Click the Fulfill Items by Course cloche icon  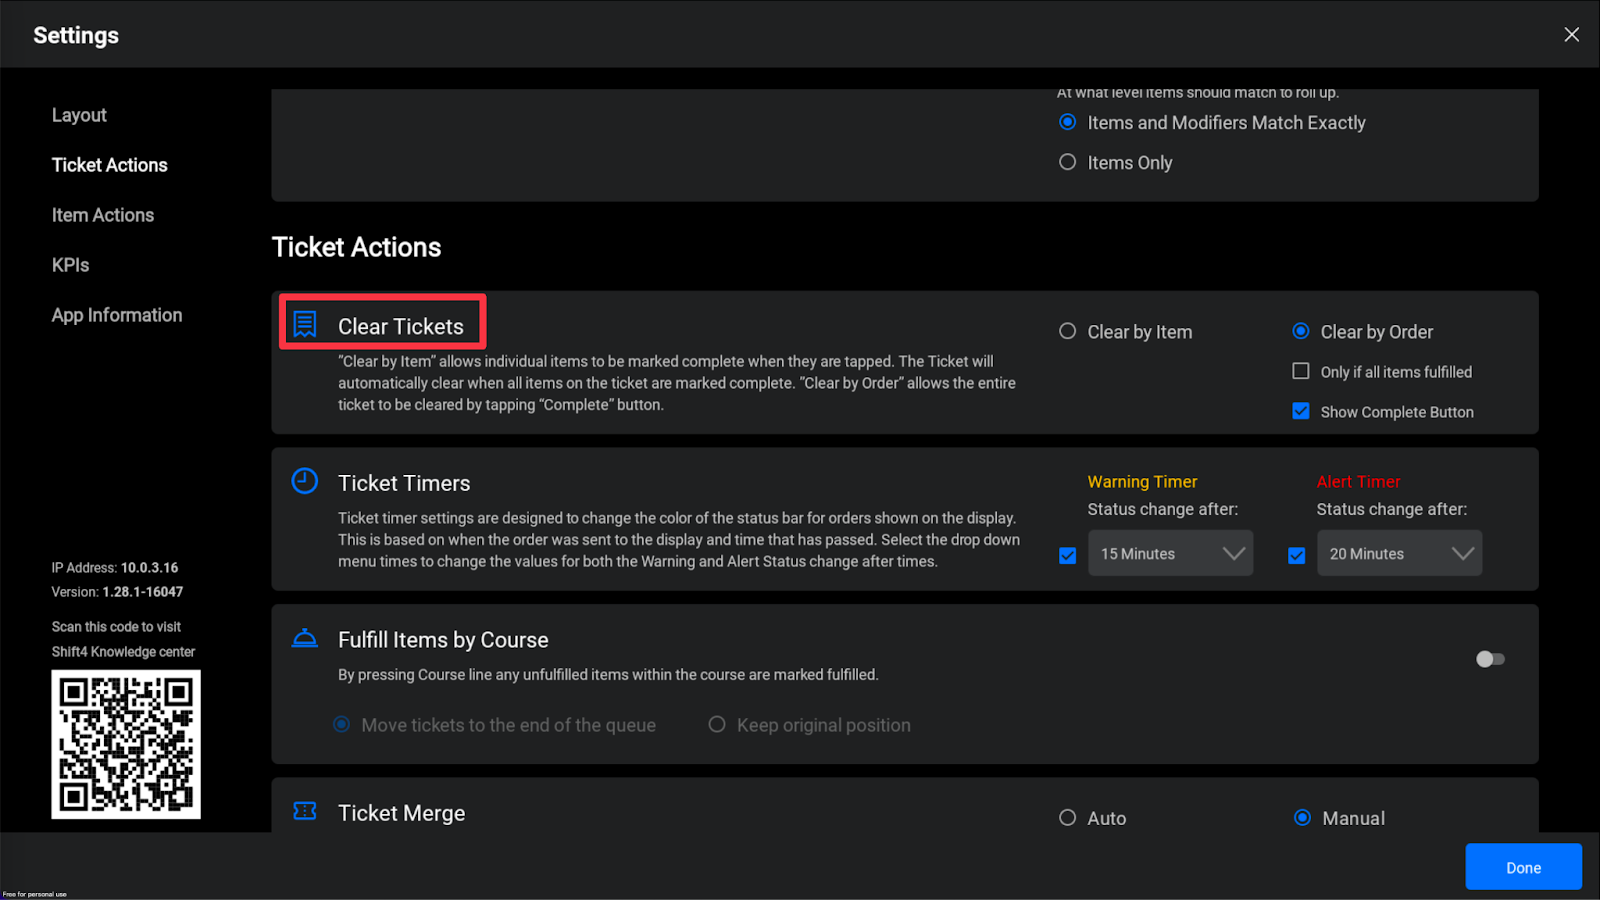pyautogui.click(x=305, y=638)
